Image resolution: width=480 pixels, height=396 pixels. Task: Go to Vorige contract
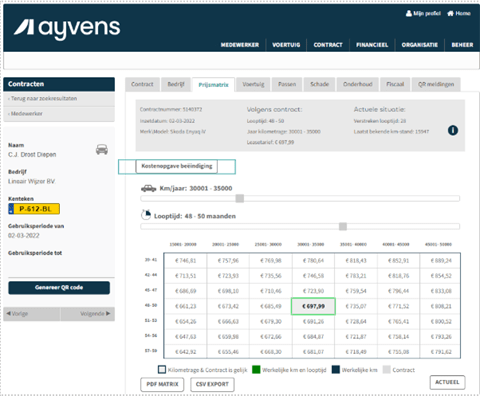pyautogui.click(x=32, y=314)
